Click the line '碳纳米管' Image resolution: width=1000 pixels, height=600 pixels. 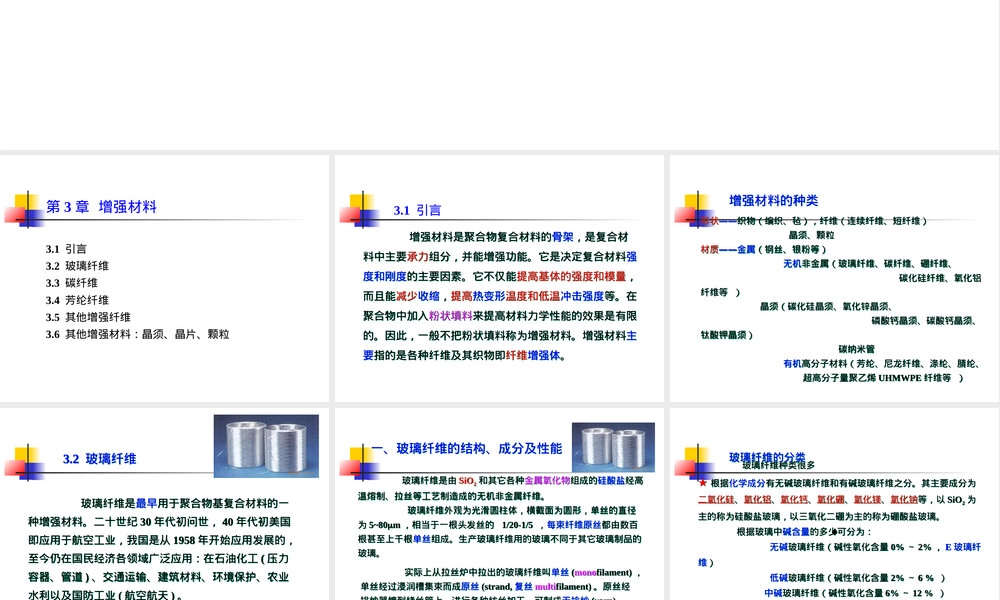(x=857, y=349)
